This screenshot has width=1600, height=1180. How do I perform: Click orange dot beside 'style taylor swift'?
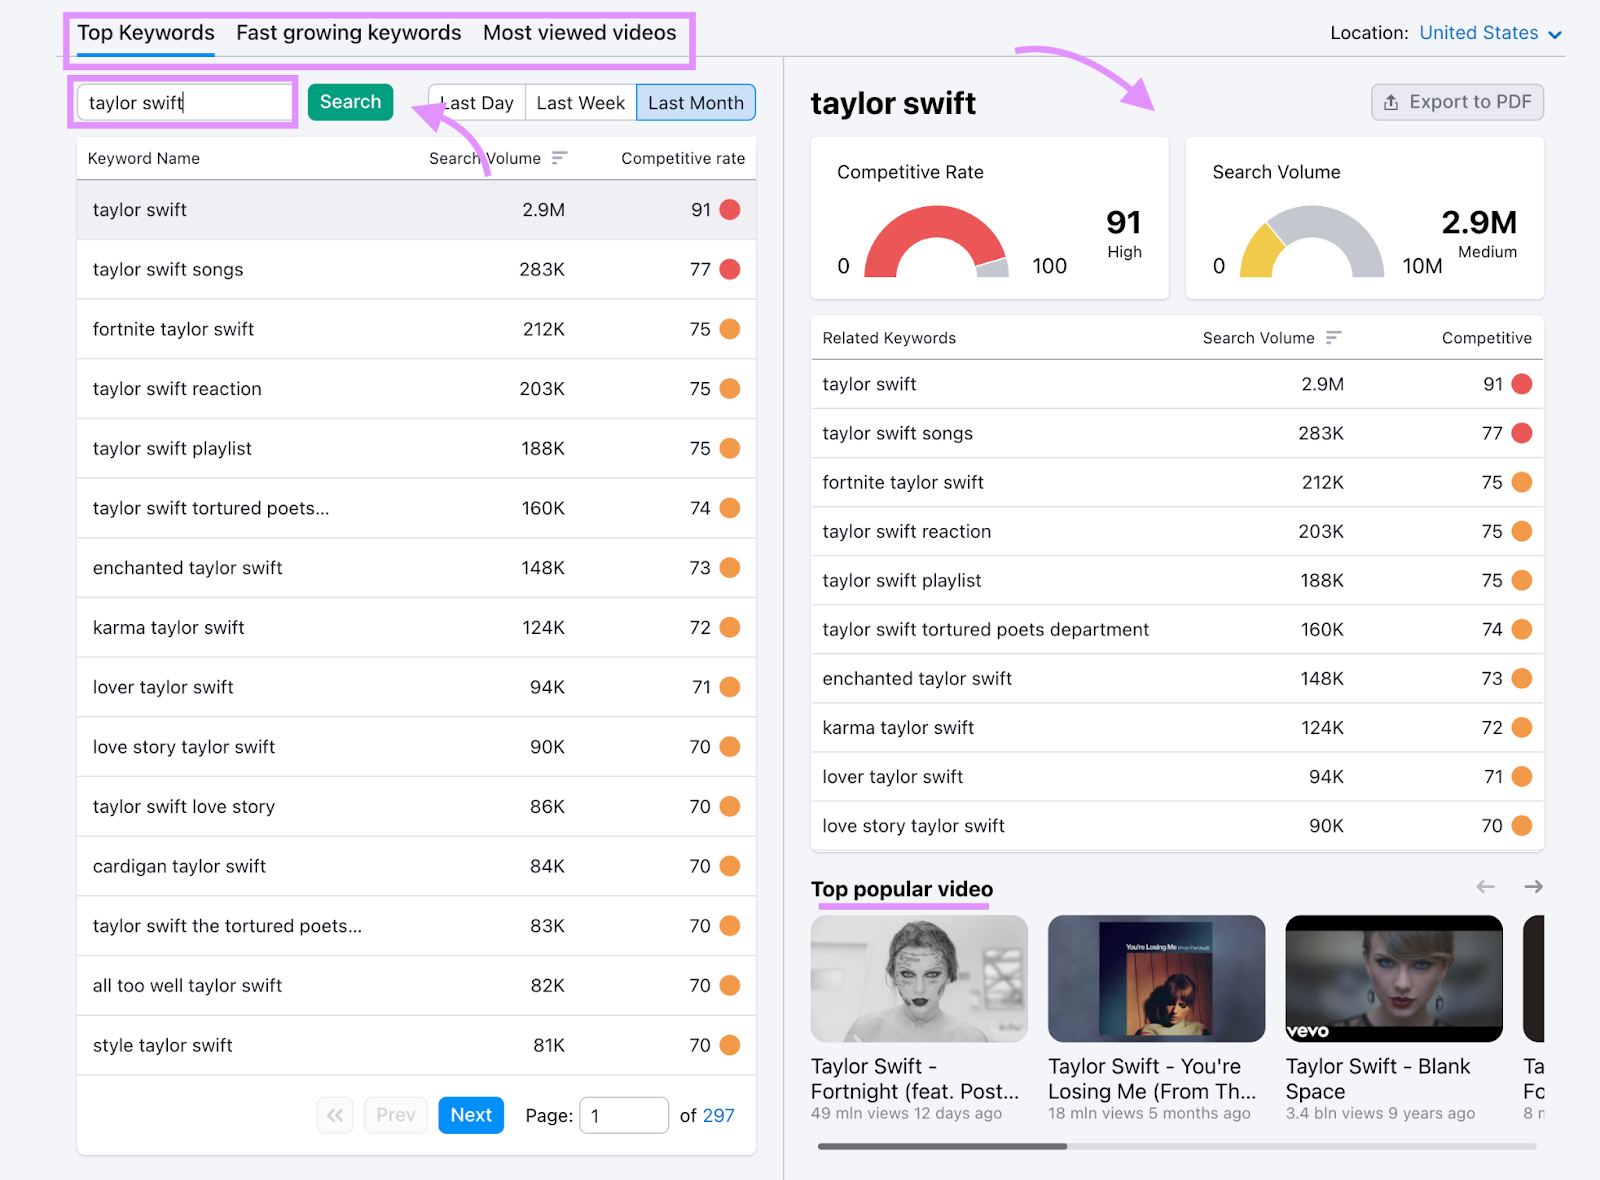[x=730, y=1045]
